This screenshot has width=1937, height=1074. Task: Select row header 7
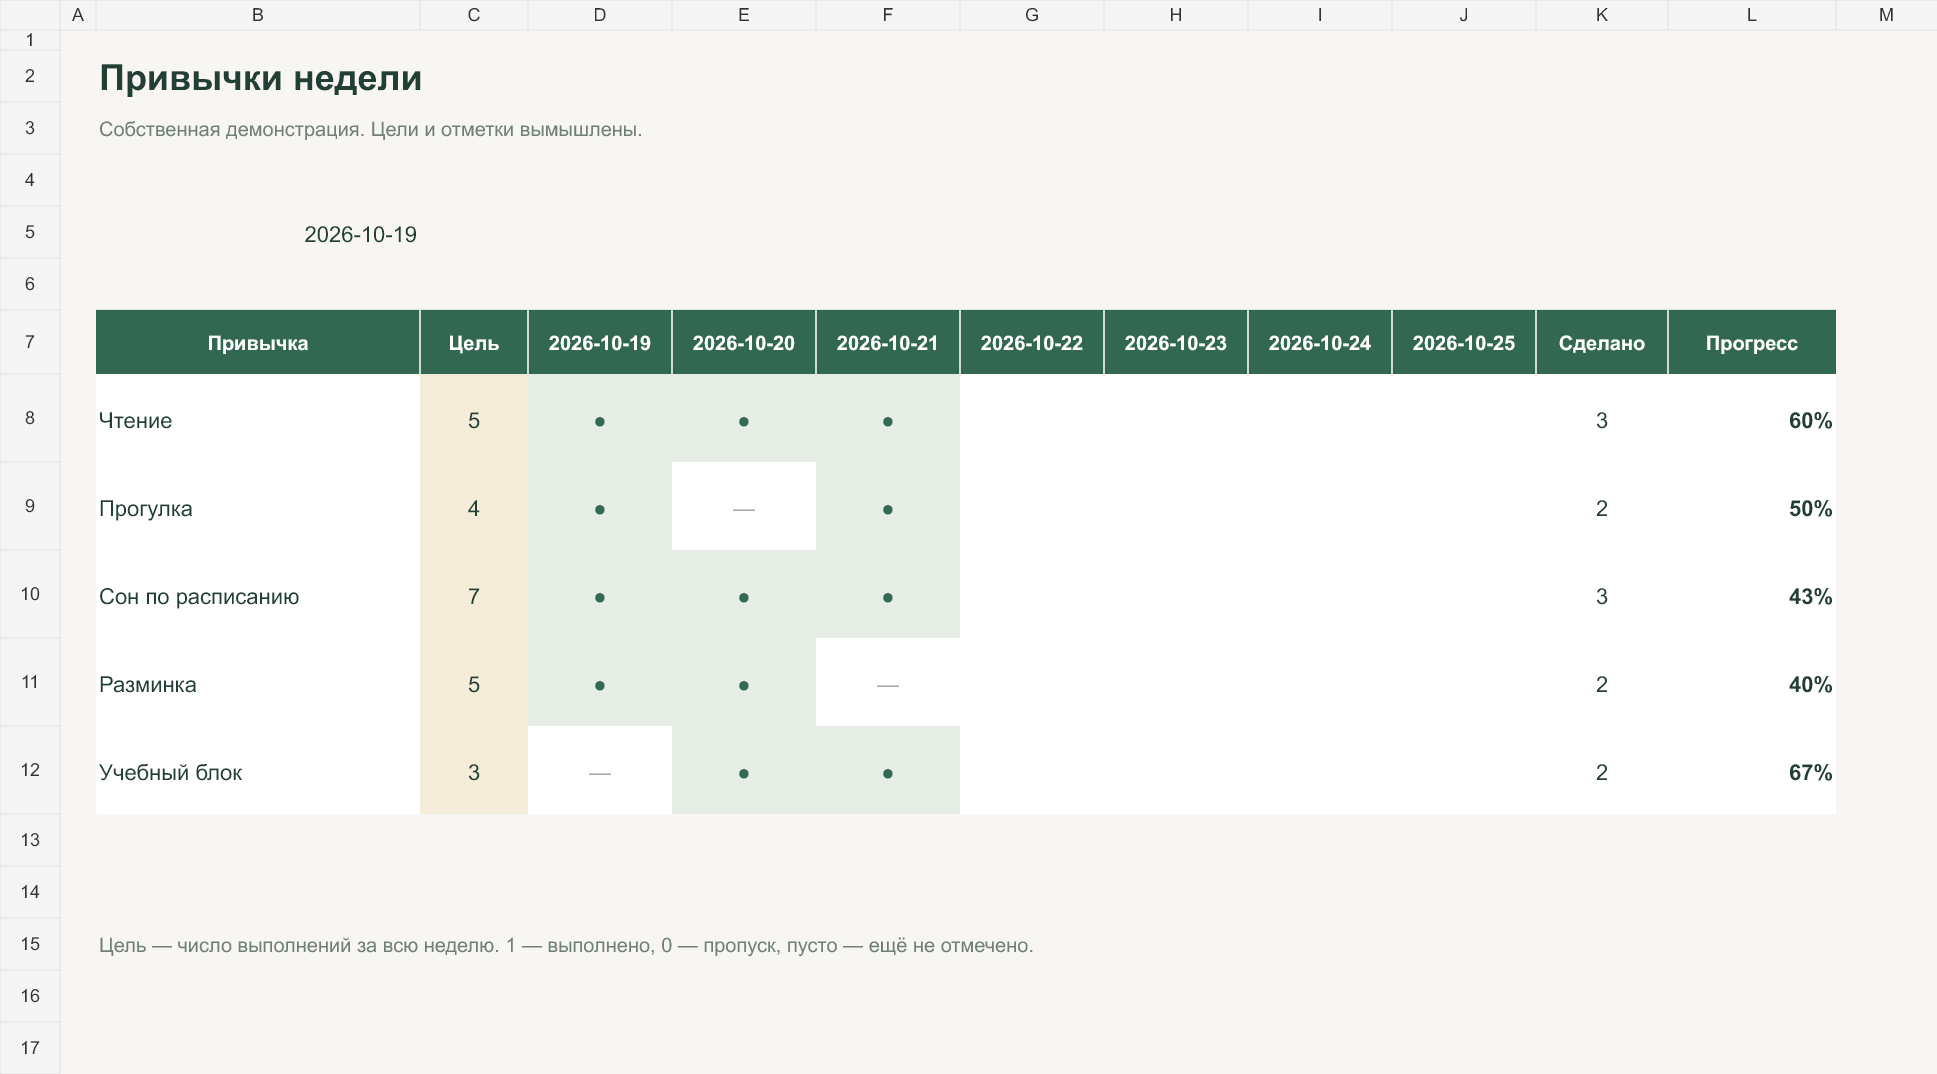click(x=30, y=342)
